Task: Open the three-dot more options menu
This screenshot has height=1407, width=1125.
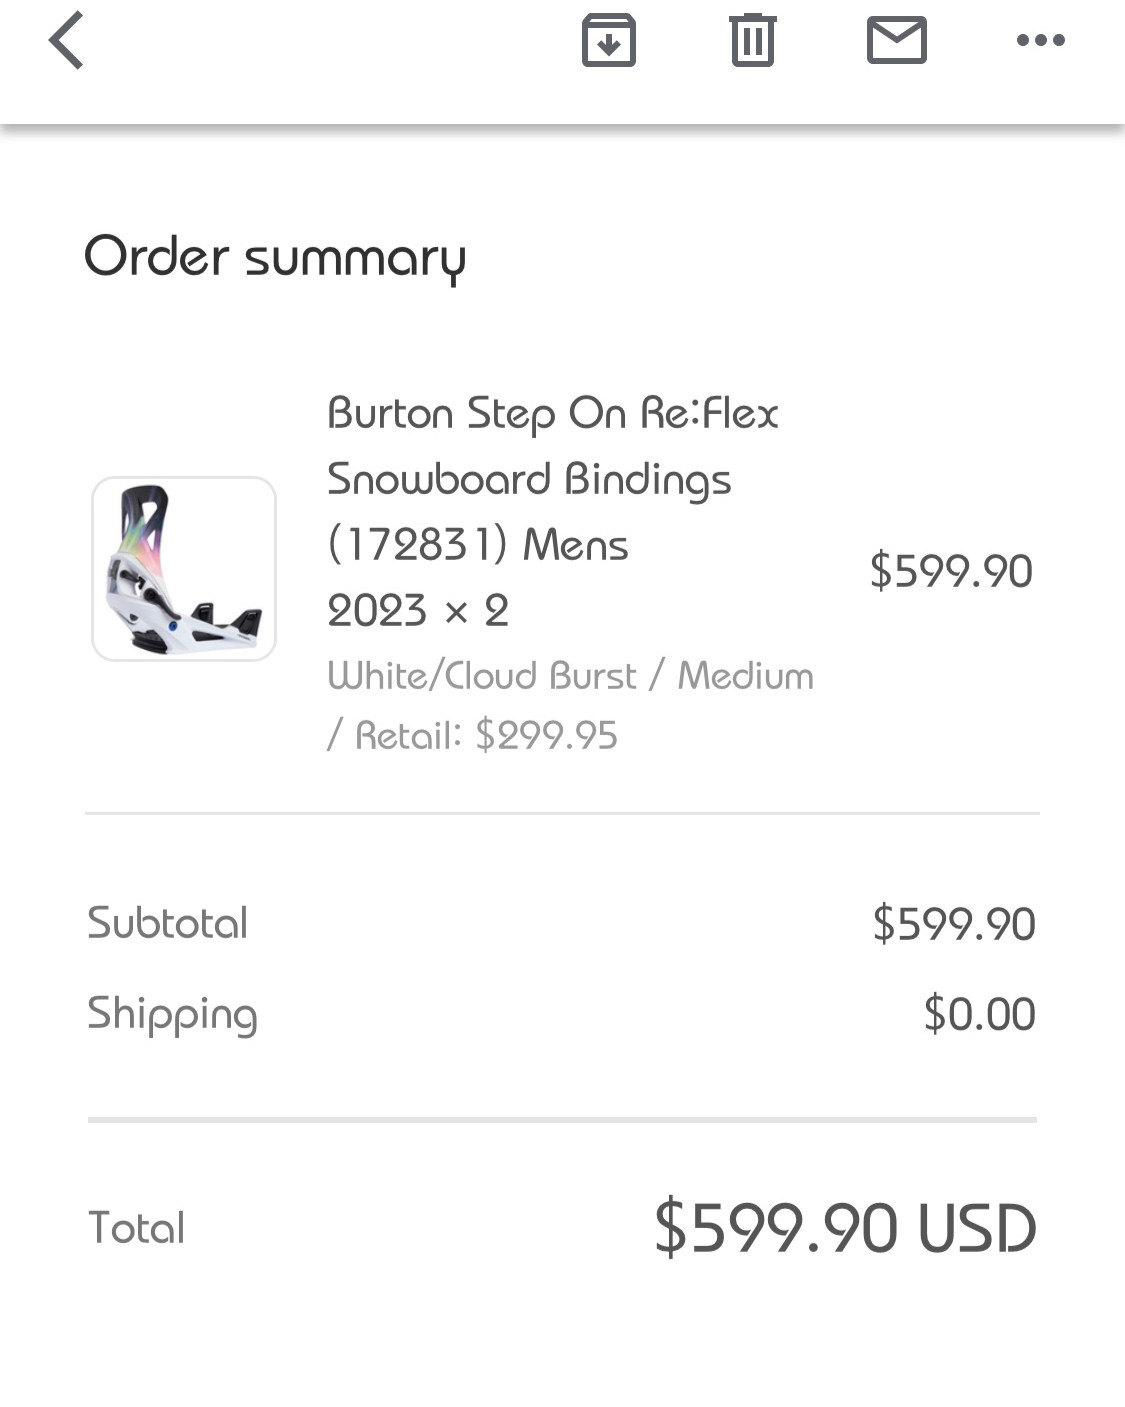Action: [1040, 41]
